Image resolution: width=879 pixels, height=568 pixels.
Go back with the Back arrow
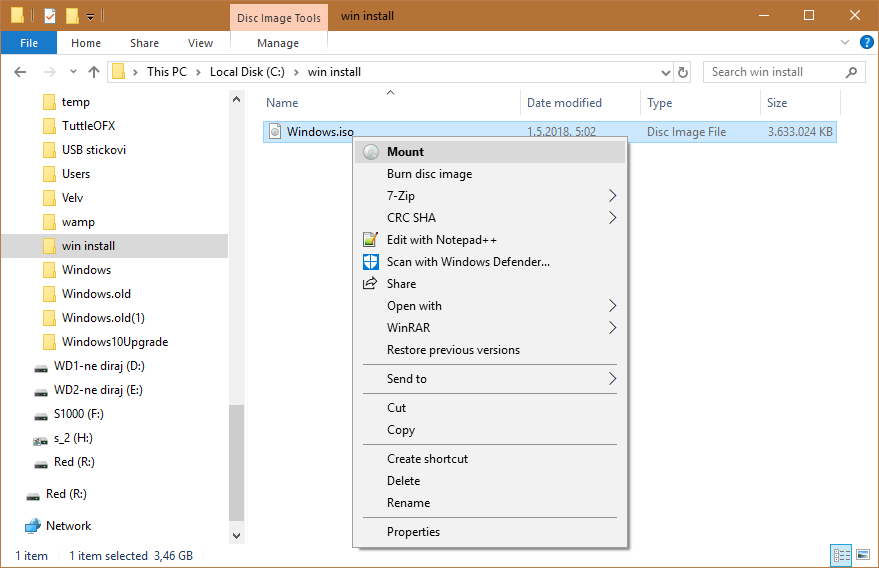20,72
